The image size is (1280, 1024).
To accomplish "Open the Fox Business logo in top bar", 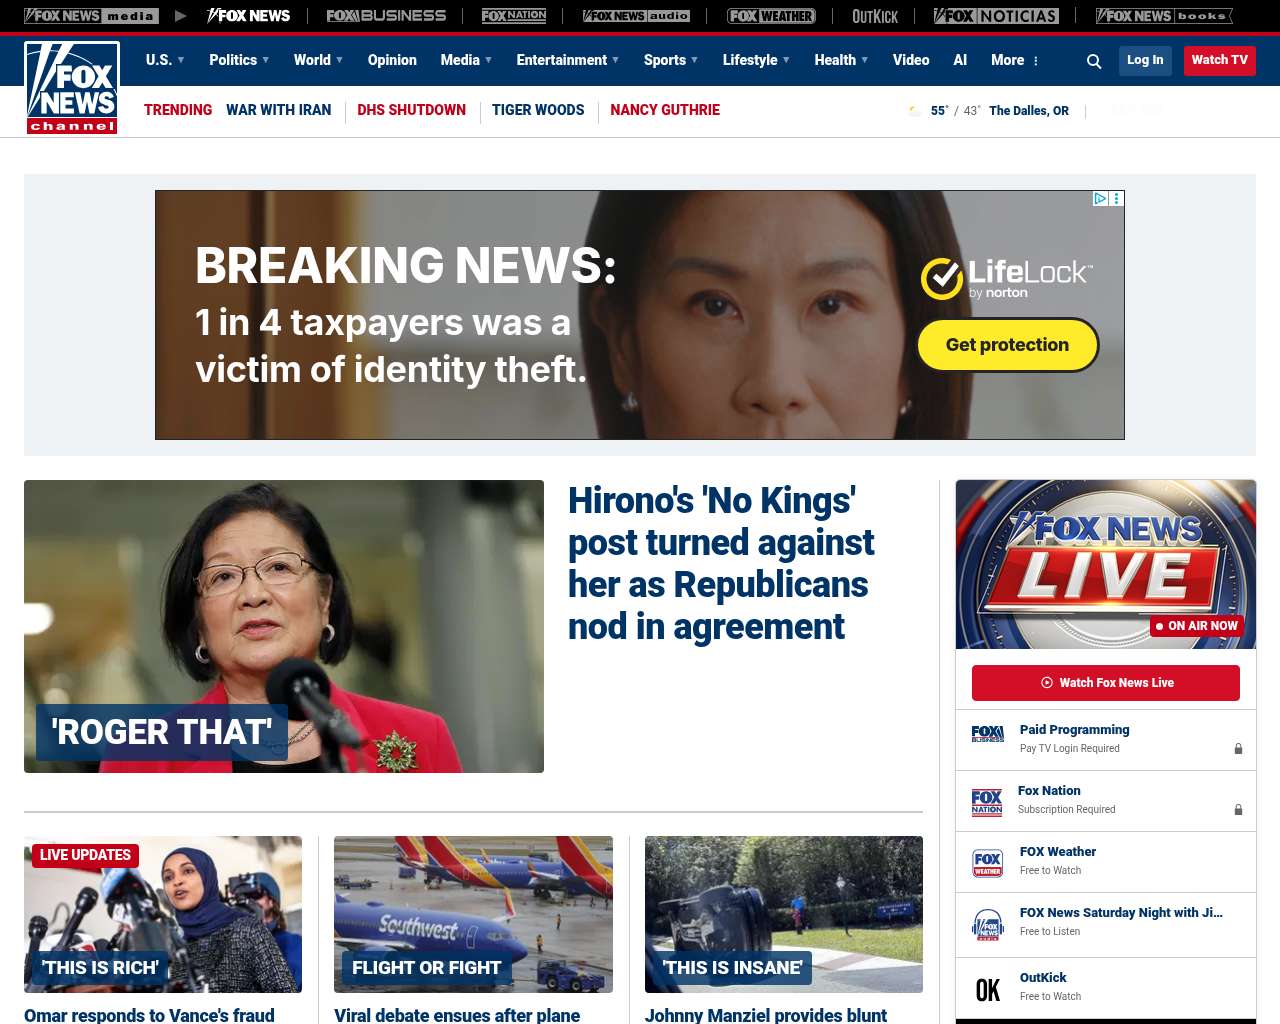I will (x=386, y=16).
